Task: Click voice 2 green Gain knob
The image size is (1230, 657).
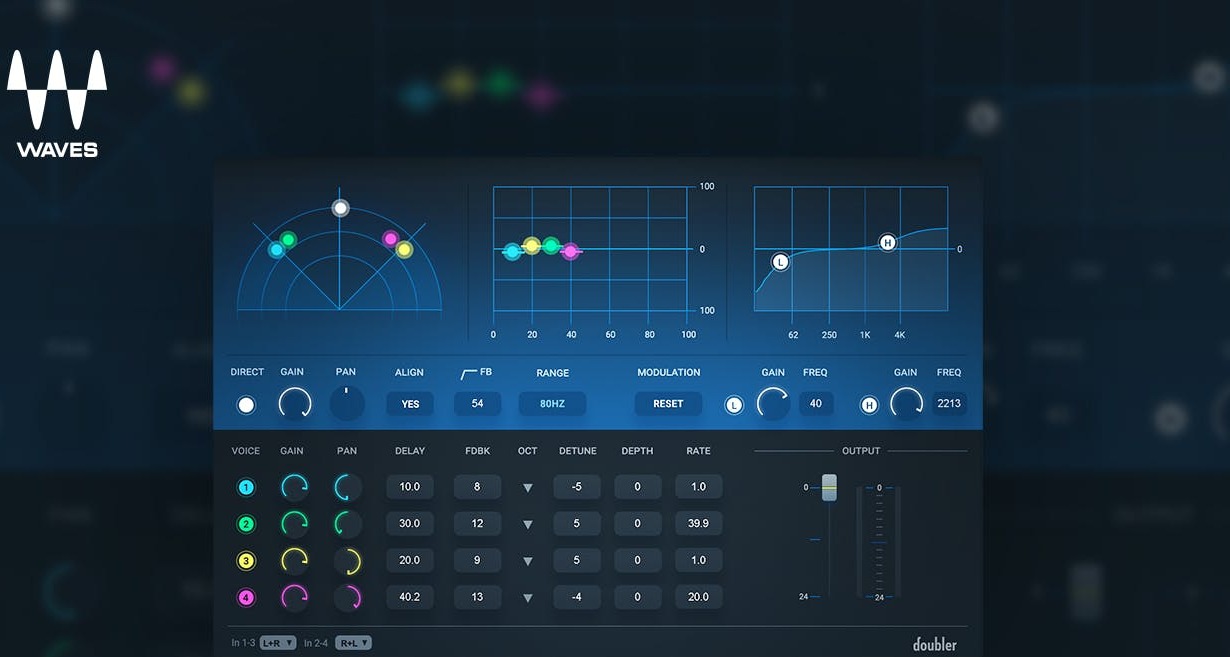Action: coord(294,524)
